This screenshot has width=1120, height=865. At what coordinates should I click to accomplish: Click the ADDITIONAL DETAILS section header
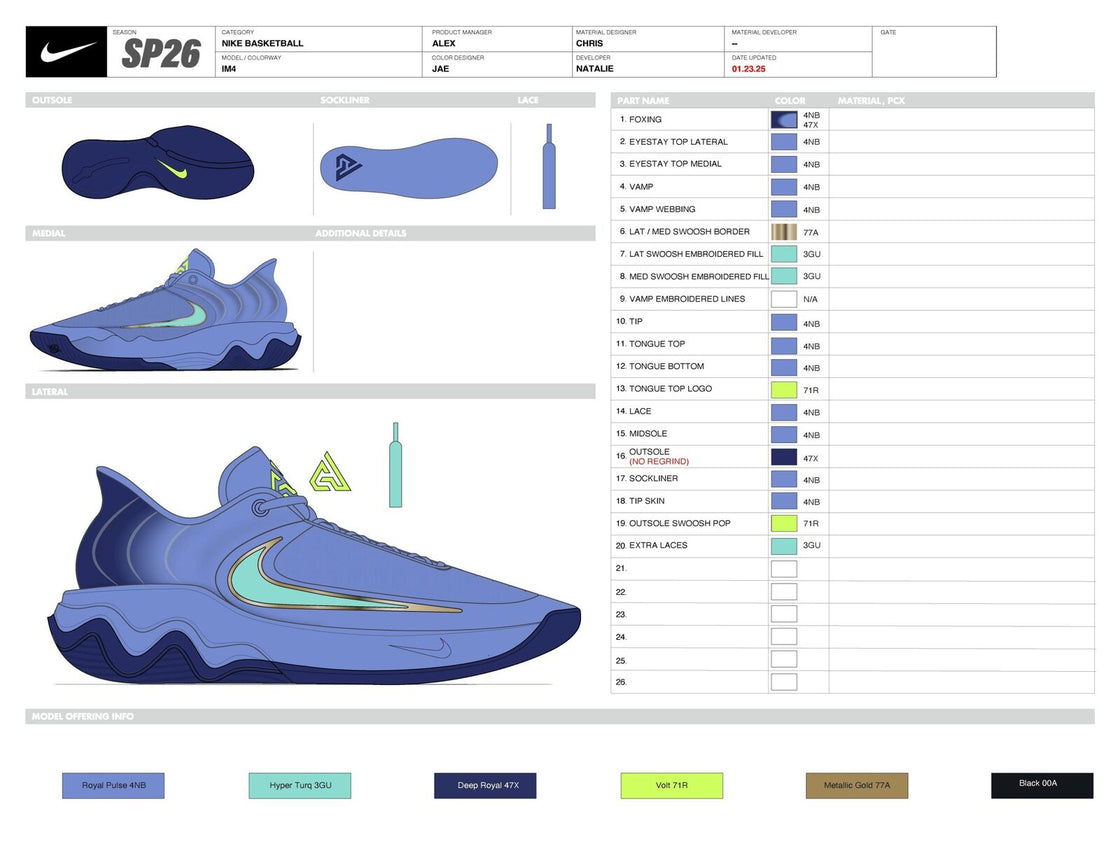(x=361, y=233)
